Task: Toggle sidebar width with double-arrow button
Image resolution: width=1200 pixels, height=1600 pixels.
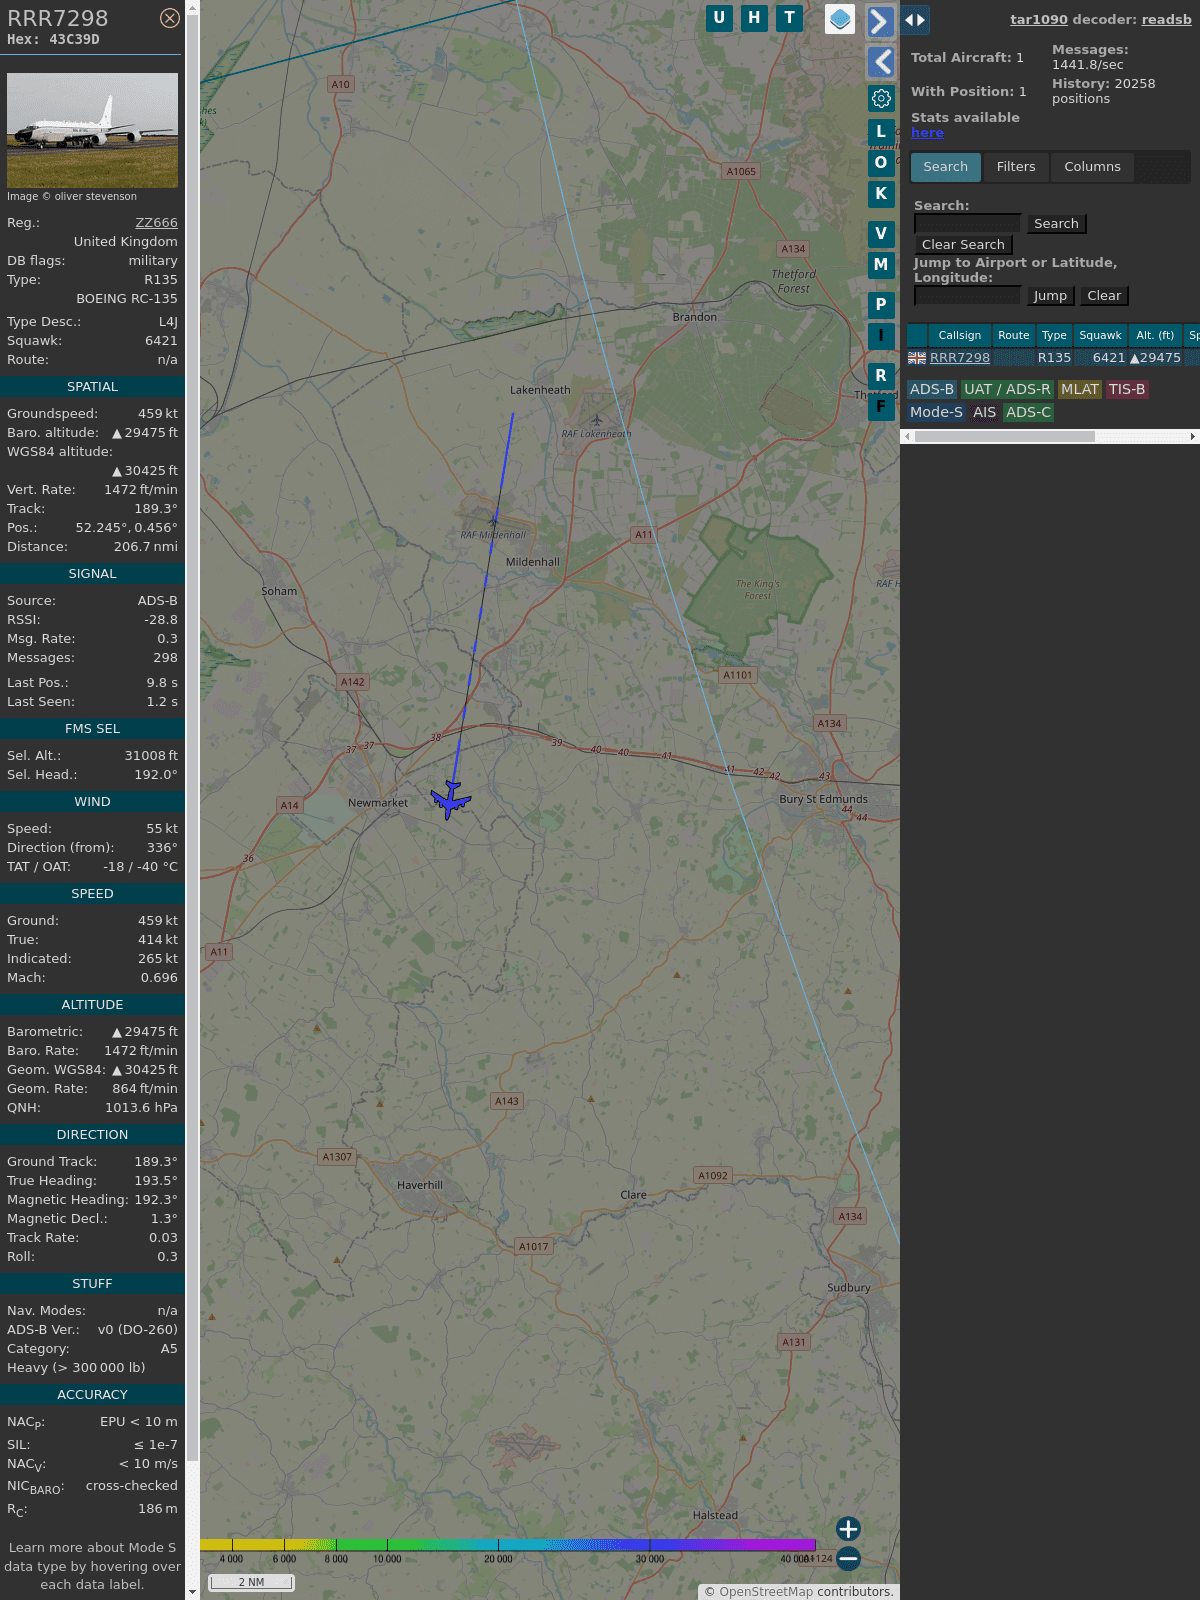Action: pos(915,20)
